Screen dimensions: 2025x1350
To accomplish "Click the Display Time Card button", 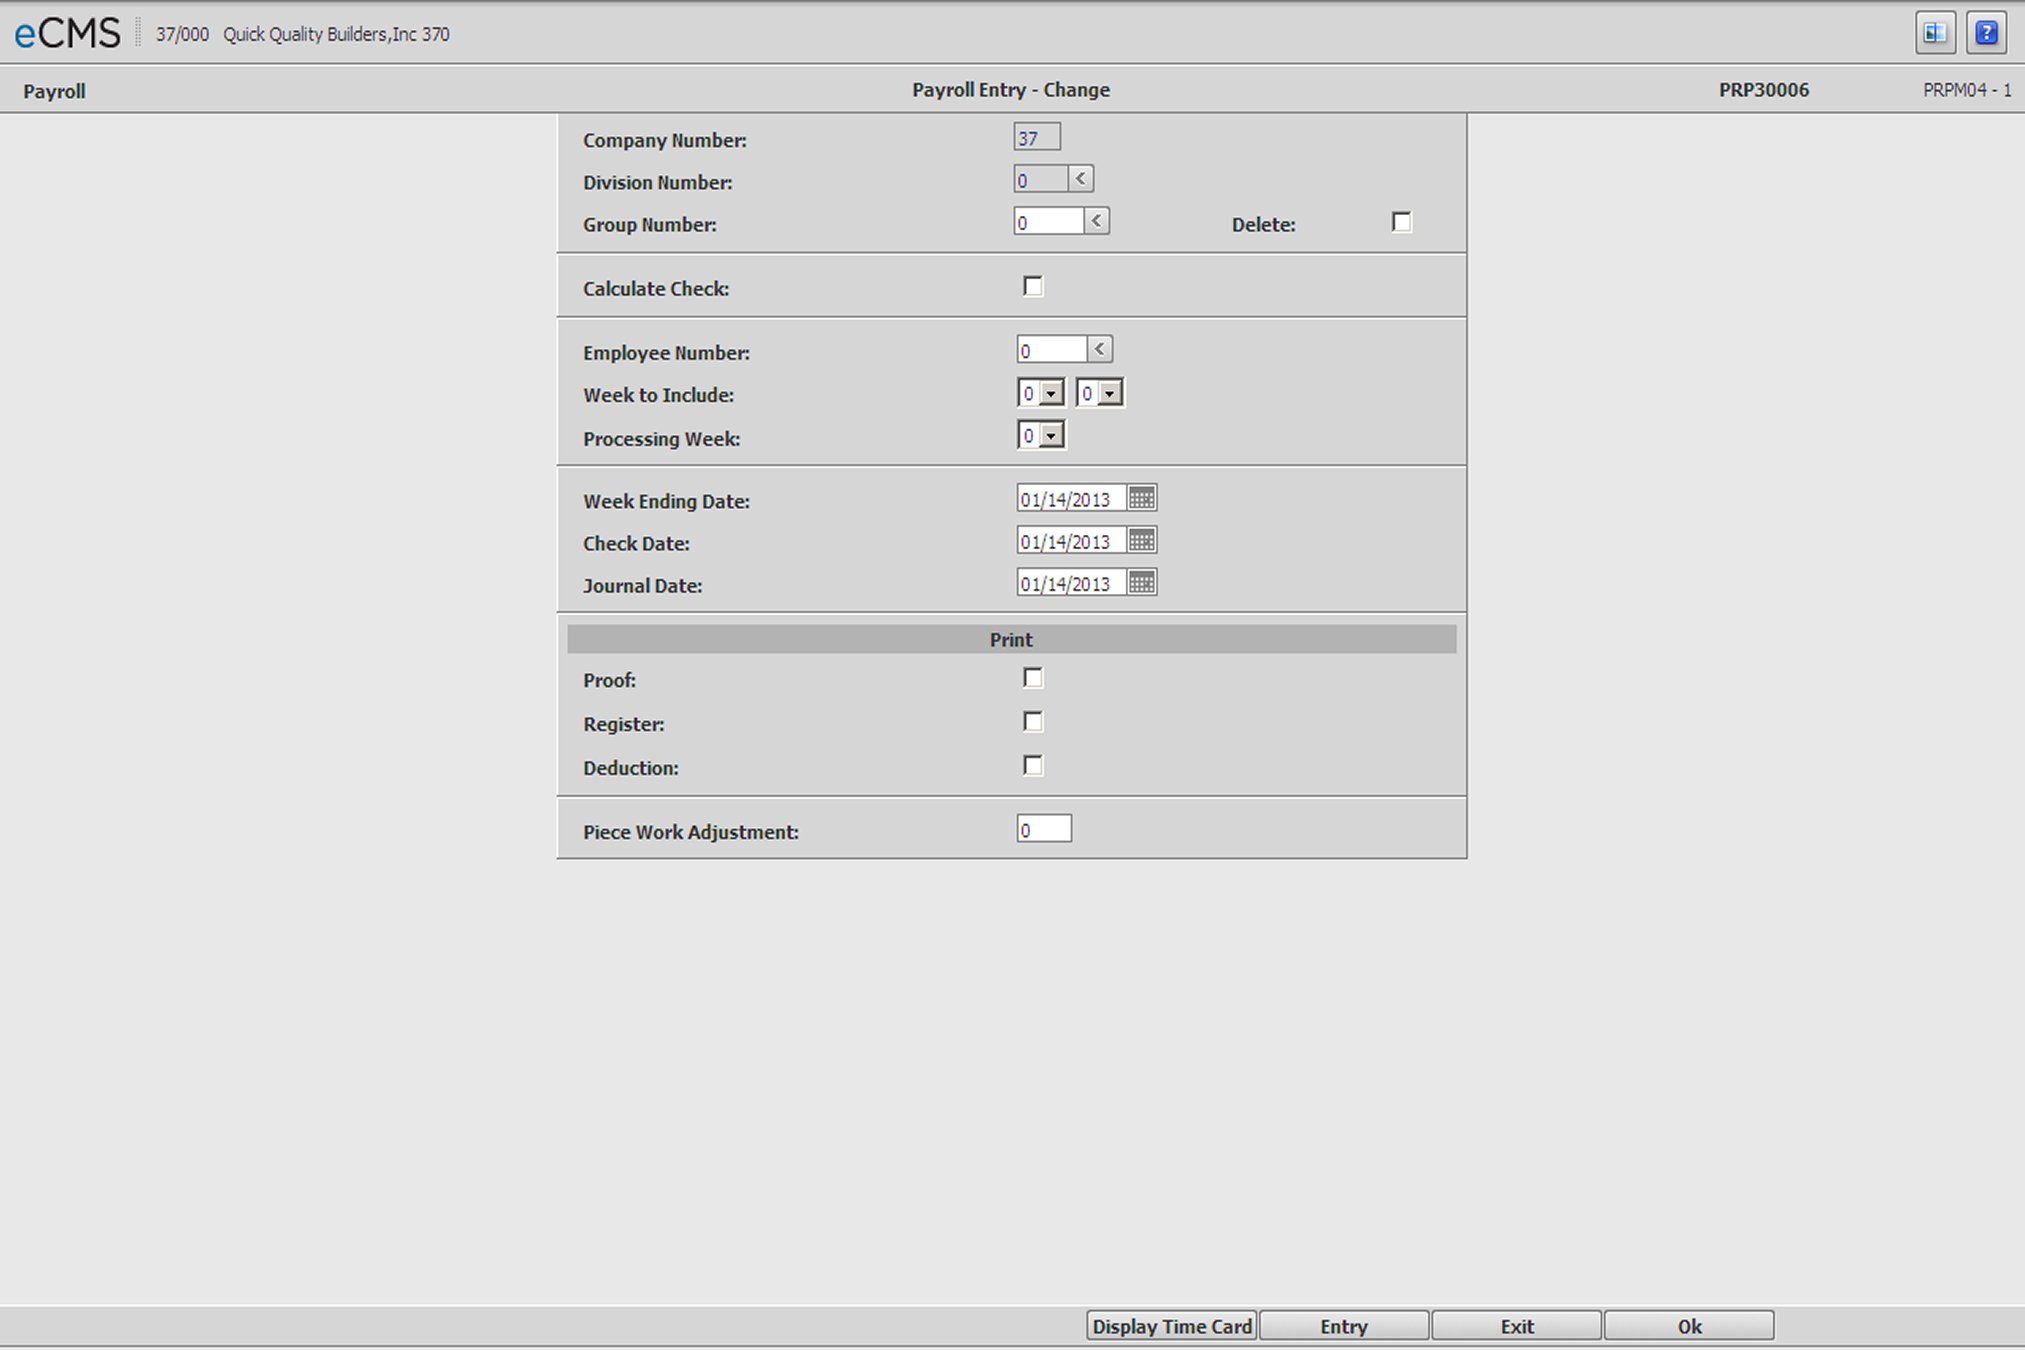I will (x=1172, y=1326).
